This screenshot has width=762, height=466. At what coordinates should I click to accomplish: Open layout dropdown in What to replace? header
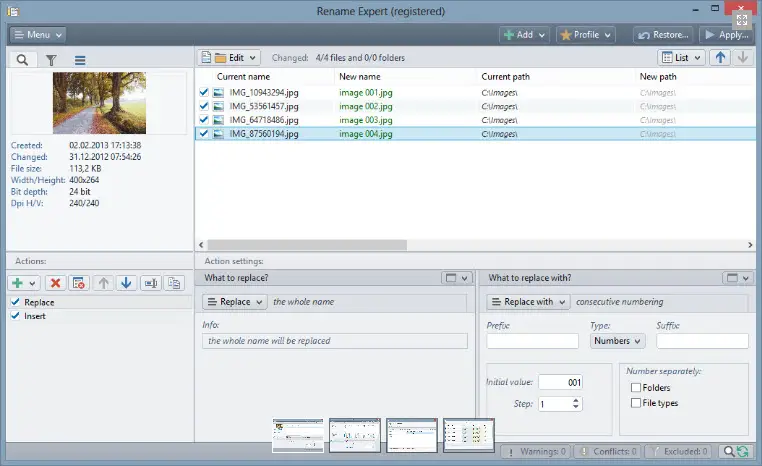coord(457,278)
